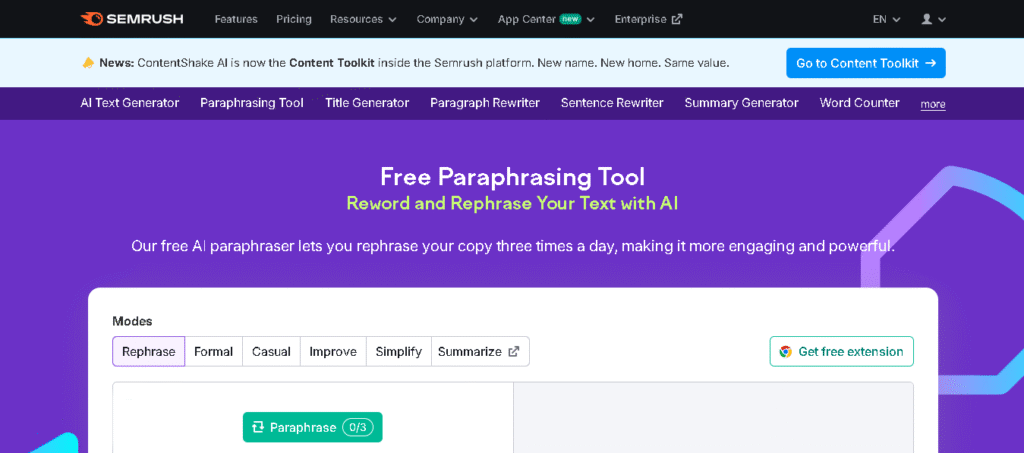This screenshot has height=453, width=1024.
Task: Click the refresh arrows icon on Paraphrase
Action: [x=258, y=427]
